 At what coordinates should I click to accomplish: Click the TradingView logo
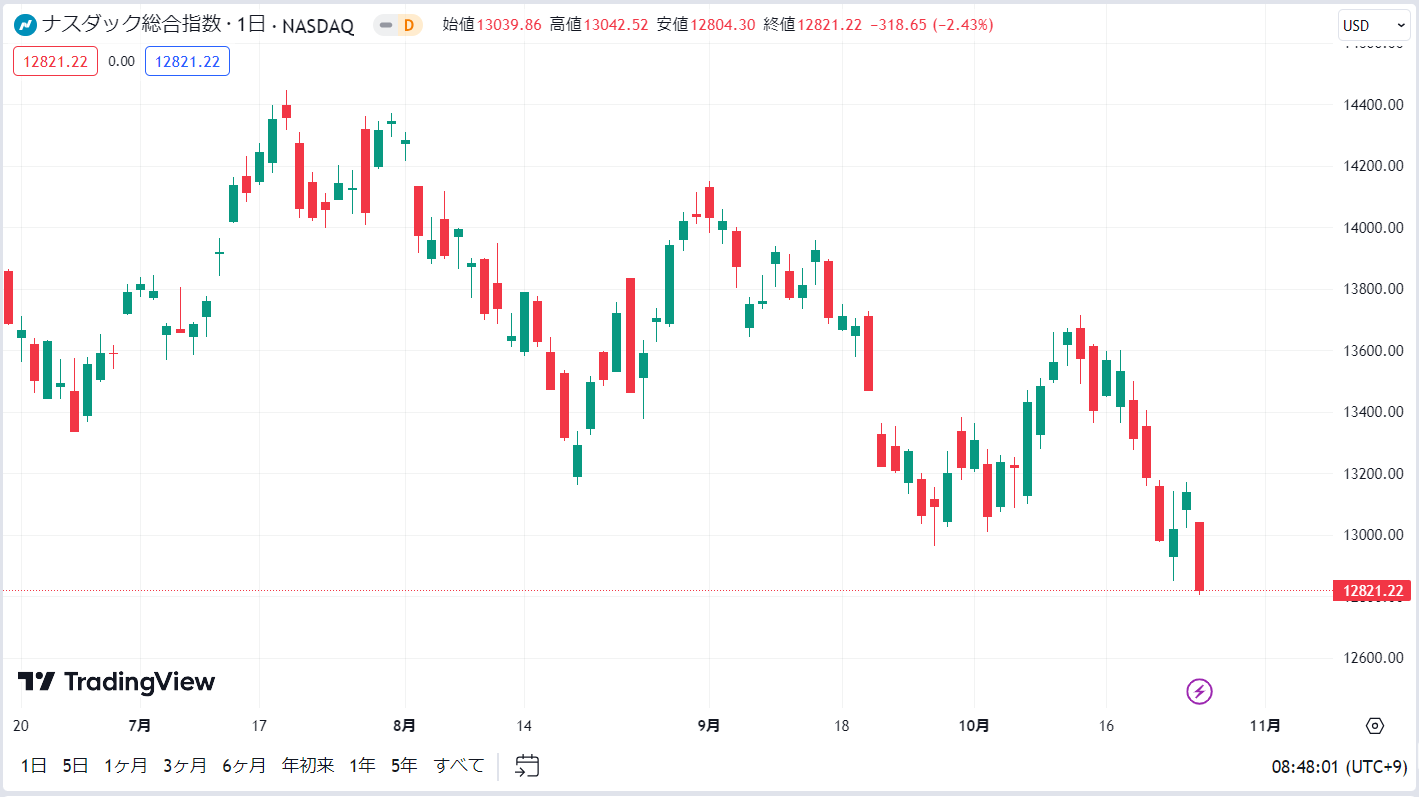click(x=116, y=682)
